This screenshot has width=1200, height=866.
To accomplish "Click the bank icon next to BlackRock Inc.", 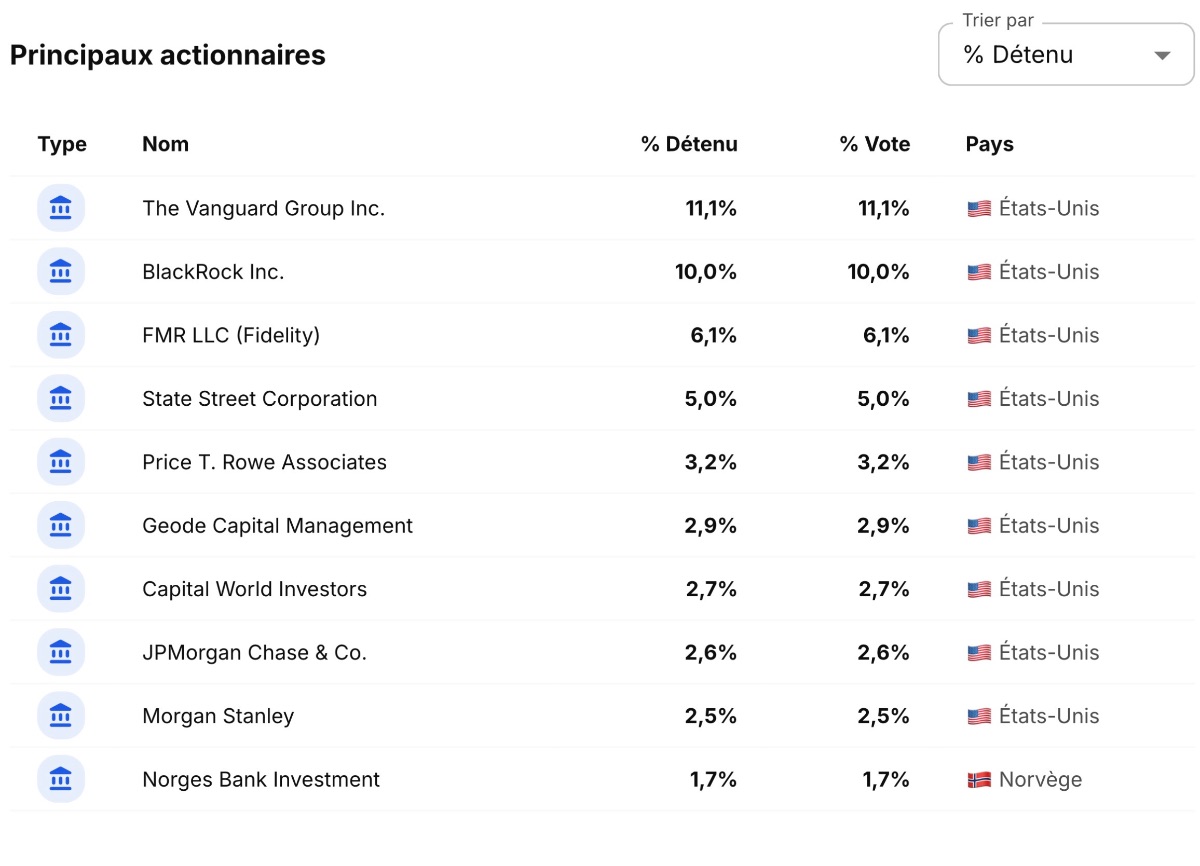I will (61, 272).
